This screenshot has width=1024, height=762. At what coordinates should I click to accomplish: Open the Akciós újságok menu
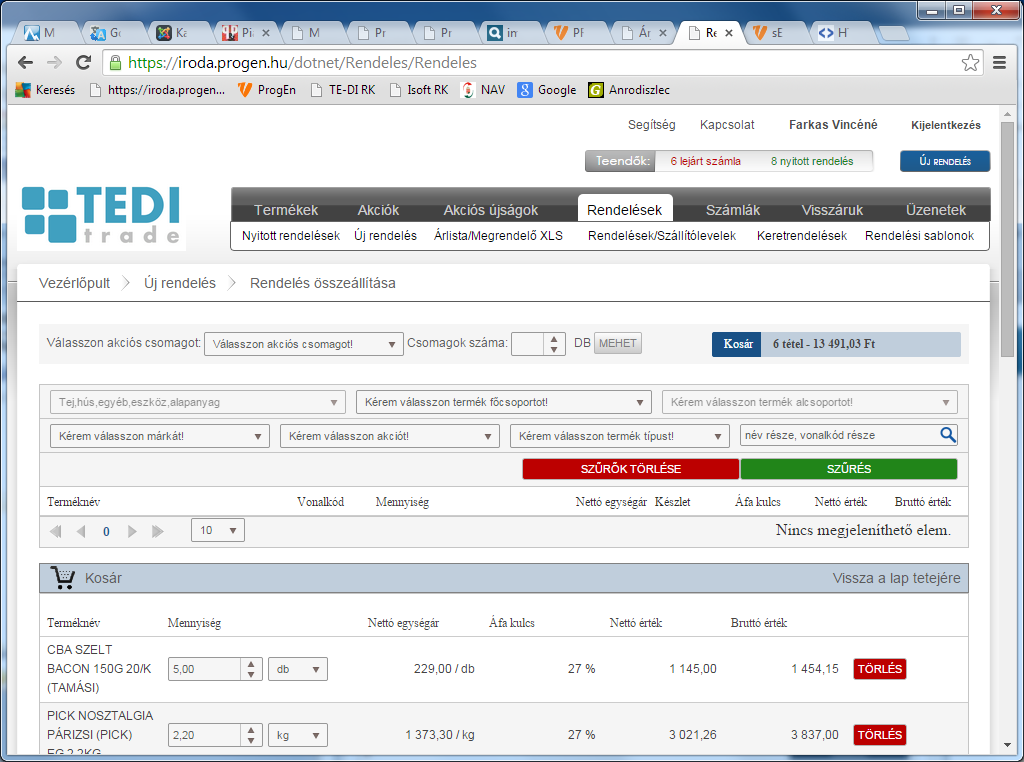pyautogui.click(x=491, y=210)
